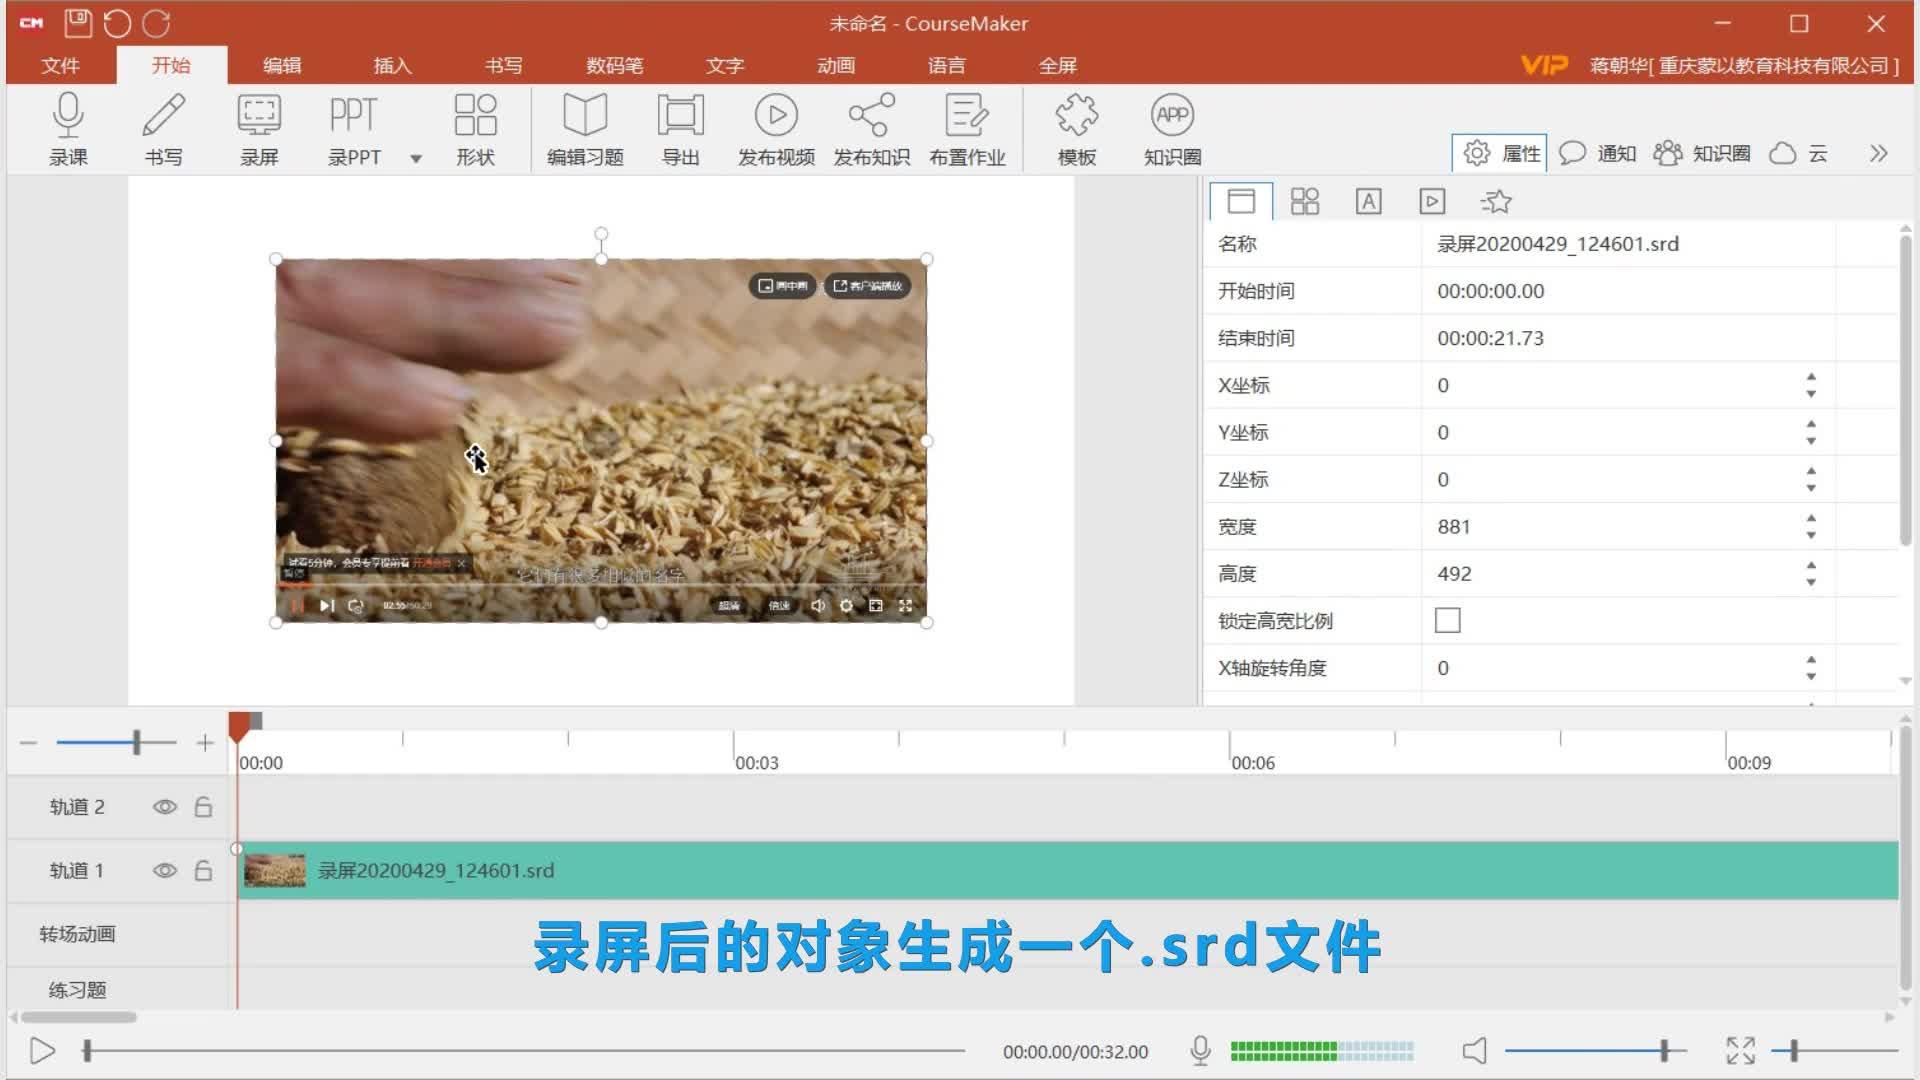The height and width of the screenshot is (1080, 1920).
Task: Switch to the 插入 ribbon tab
Action: pos(392,65)
